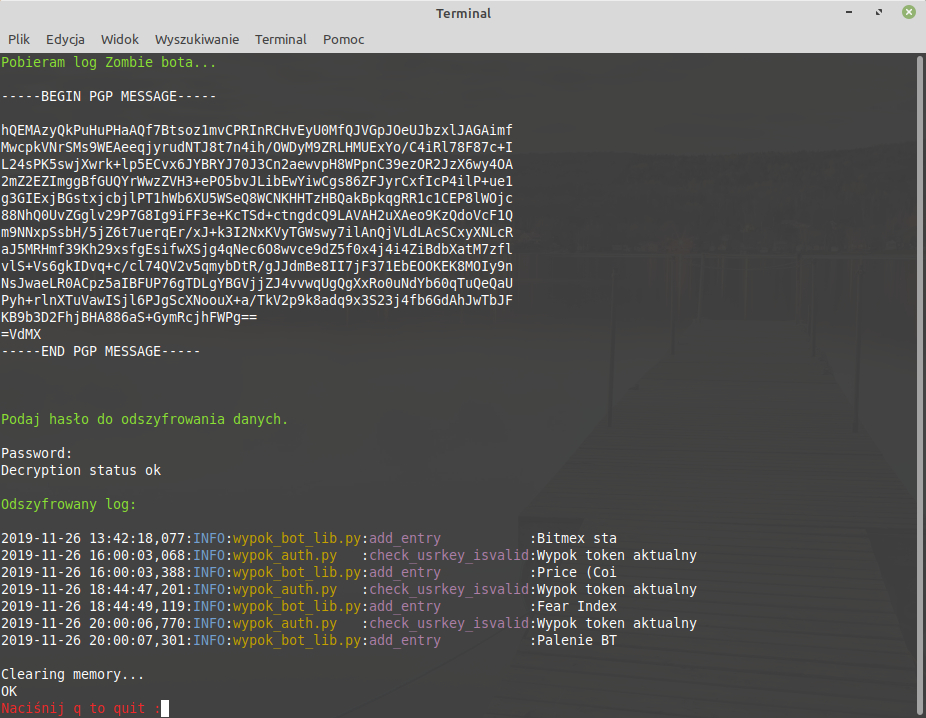Click the 'Odszyfrowany log:' heading
This screenshot has width=926, height=718.
[x=69, y=504]
